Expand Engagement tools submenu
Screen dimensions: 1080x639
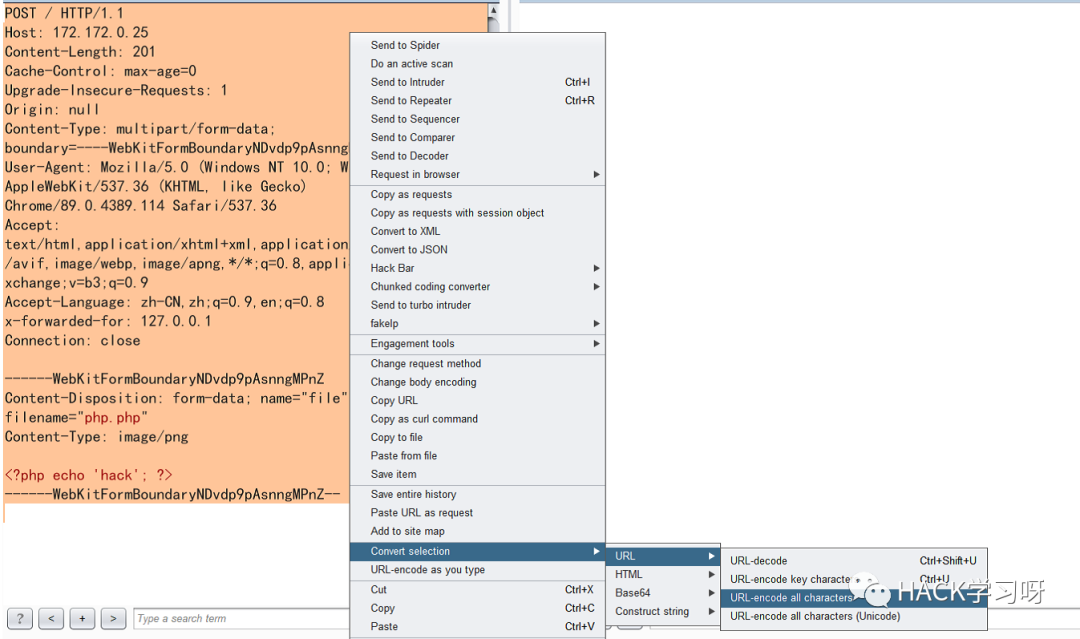click(x=477, y=344)
